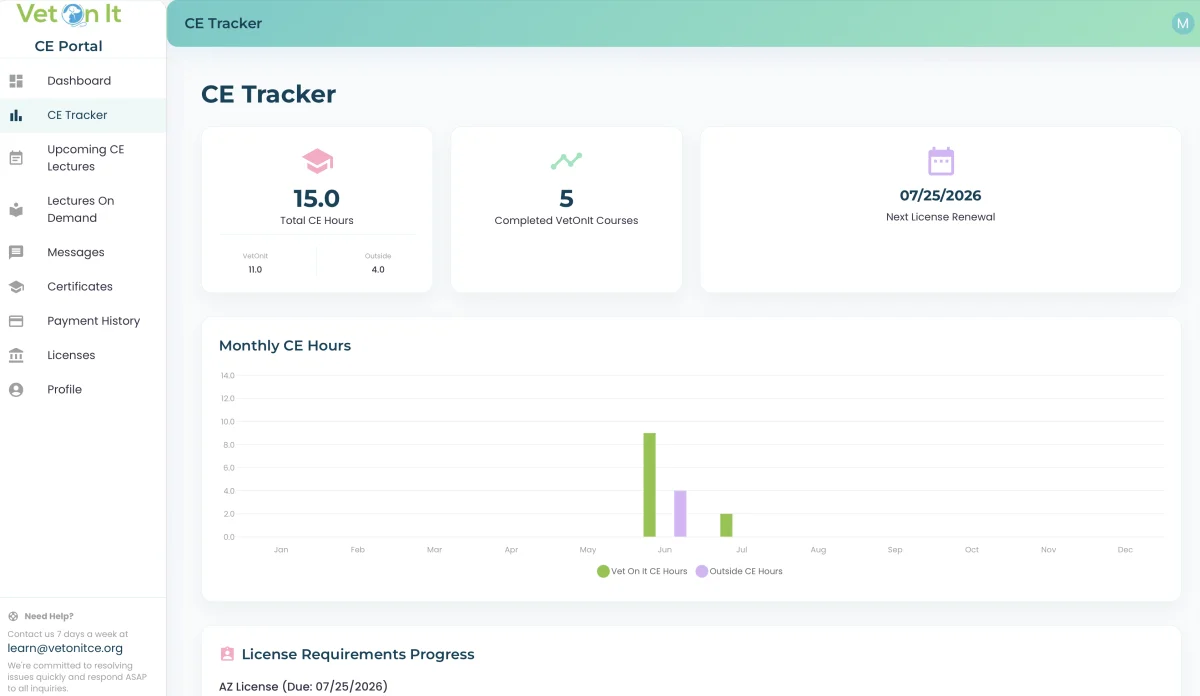
Task: Open the Licenses page
Action: coord(83,355)
